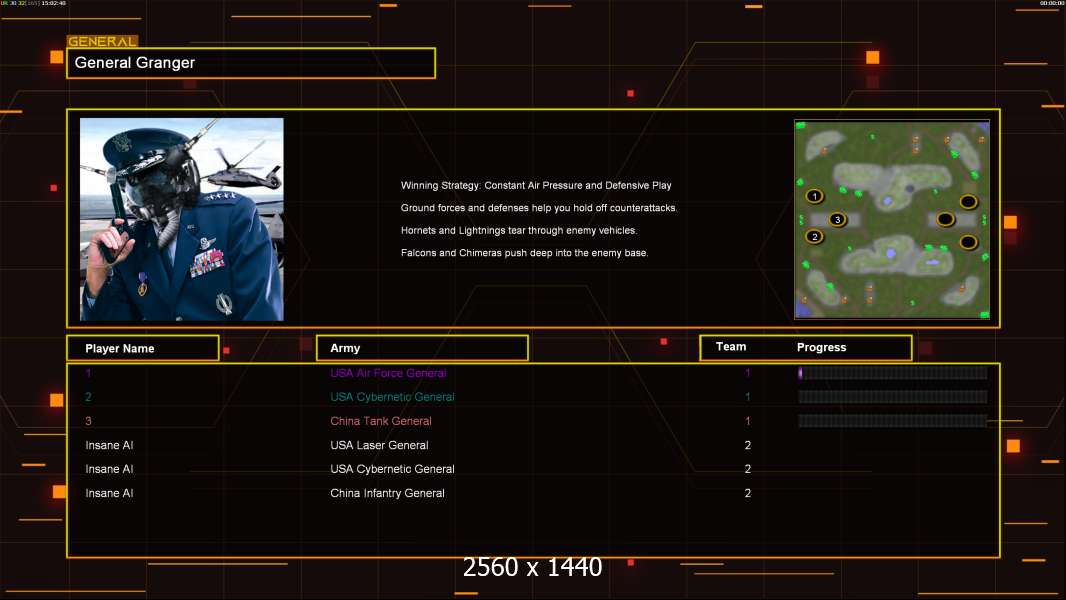The height and width of the screenshot is (600, 1066).
Task: Click the 'Ground forces and defenses' strategy line
Action: (538, 208)
